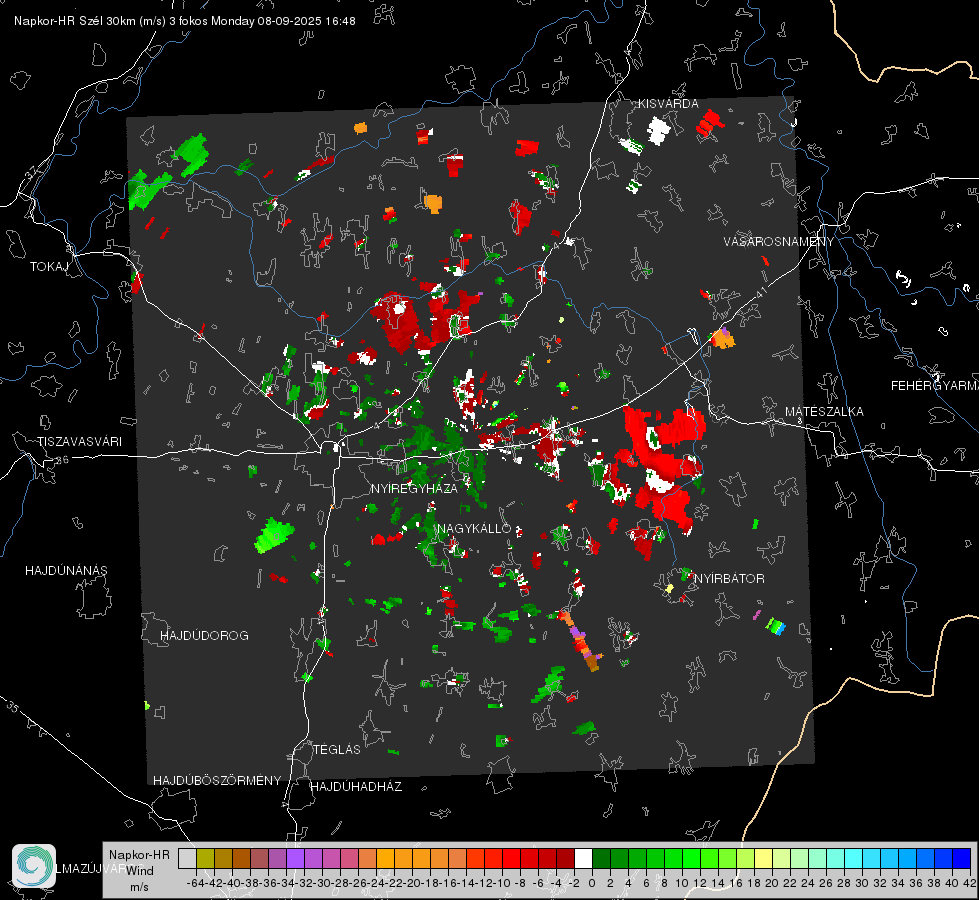Click the KISVÁRDA city label
979x900 pixels.
click(x=668, y=104)
